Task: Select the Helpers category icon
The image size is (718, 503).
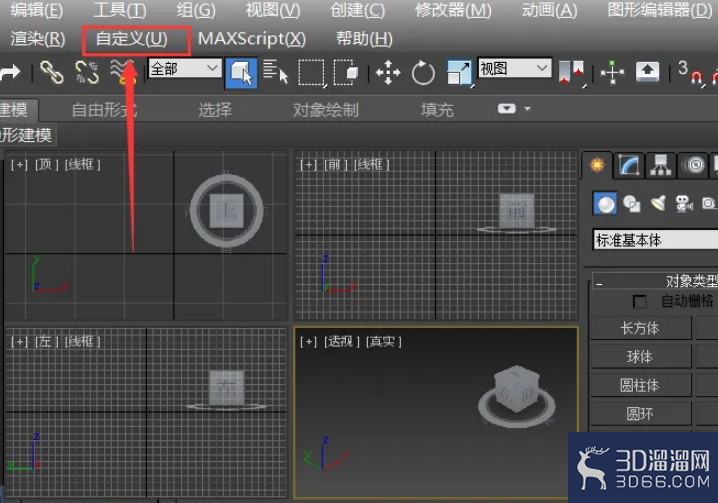Action: tap(709, 203)
